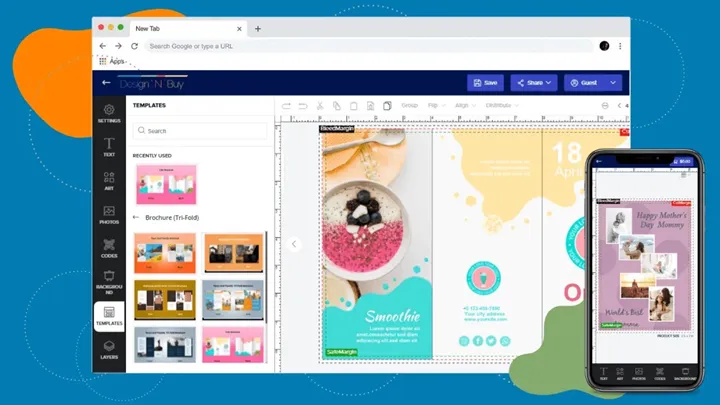Click the Save button
Viewport: 720px width, 405px height.
coord(485,82)
